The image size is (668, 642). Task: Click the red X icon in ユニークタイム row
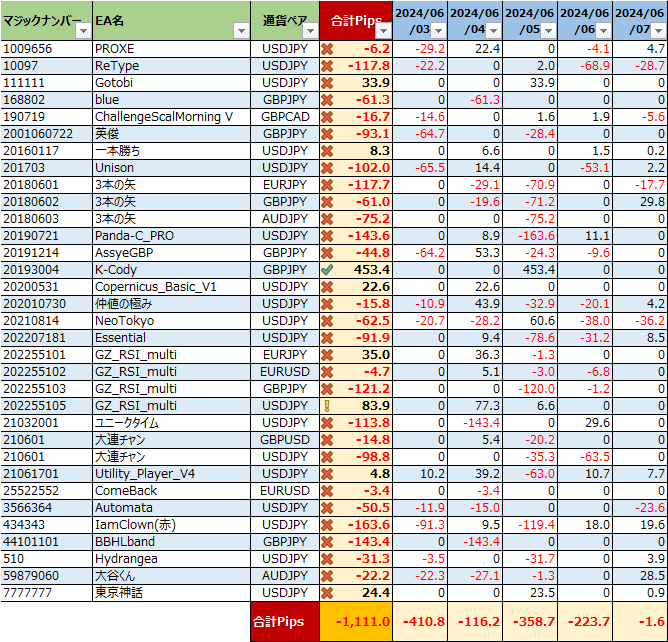(x=327, y=423)
